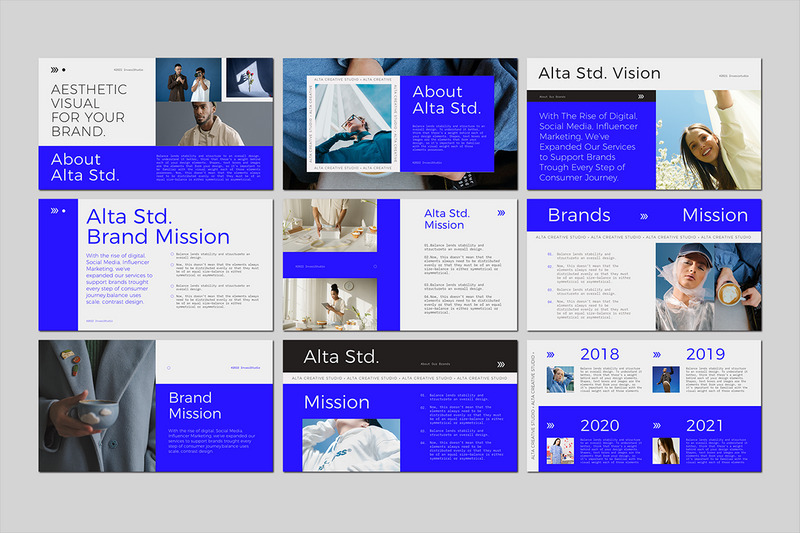800x533 pixels.
Task: Select the ALTA CREATIVE STUDIO ticker under the black Alta Std. bar
Action: (x=399, y=378)
